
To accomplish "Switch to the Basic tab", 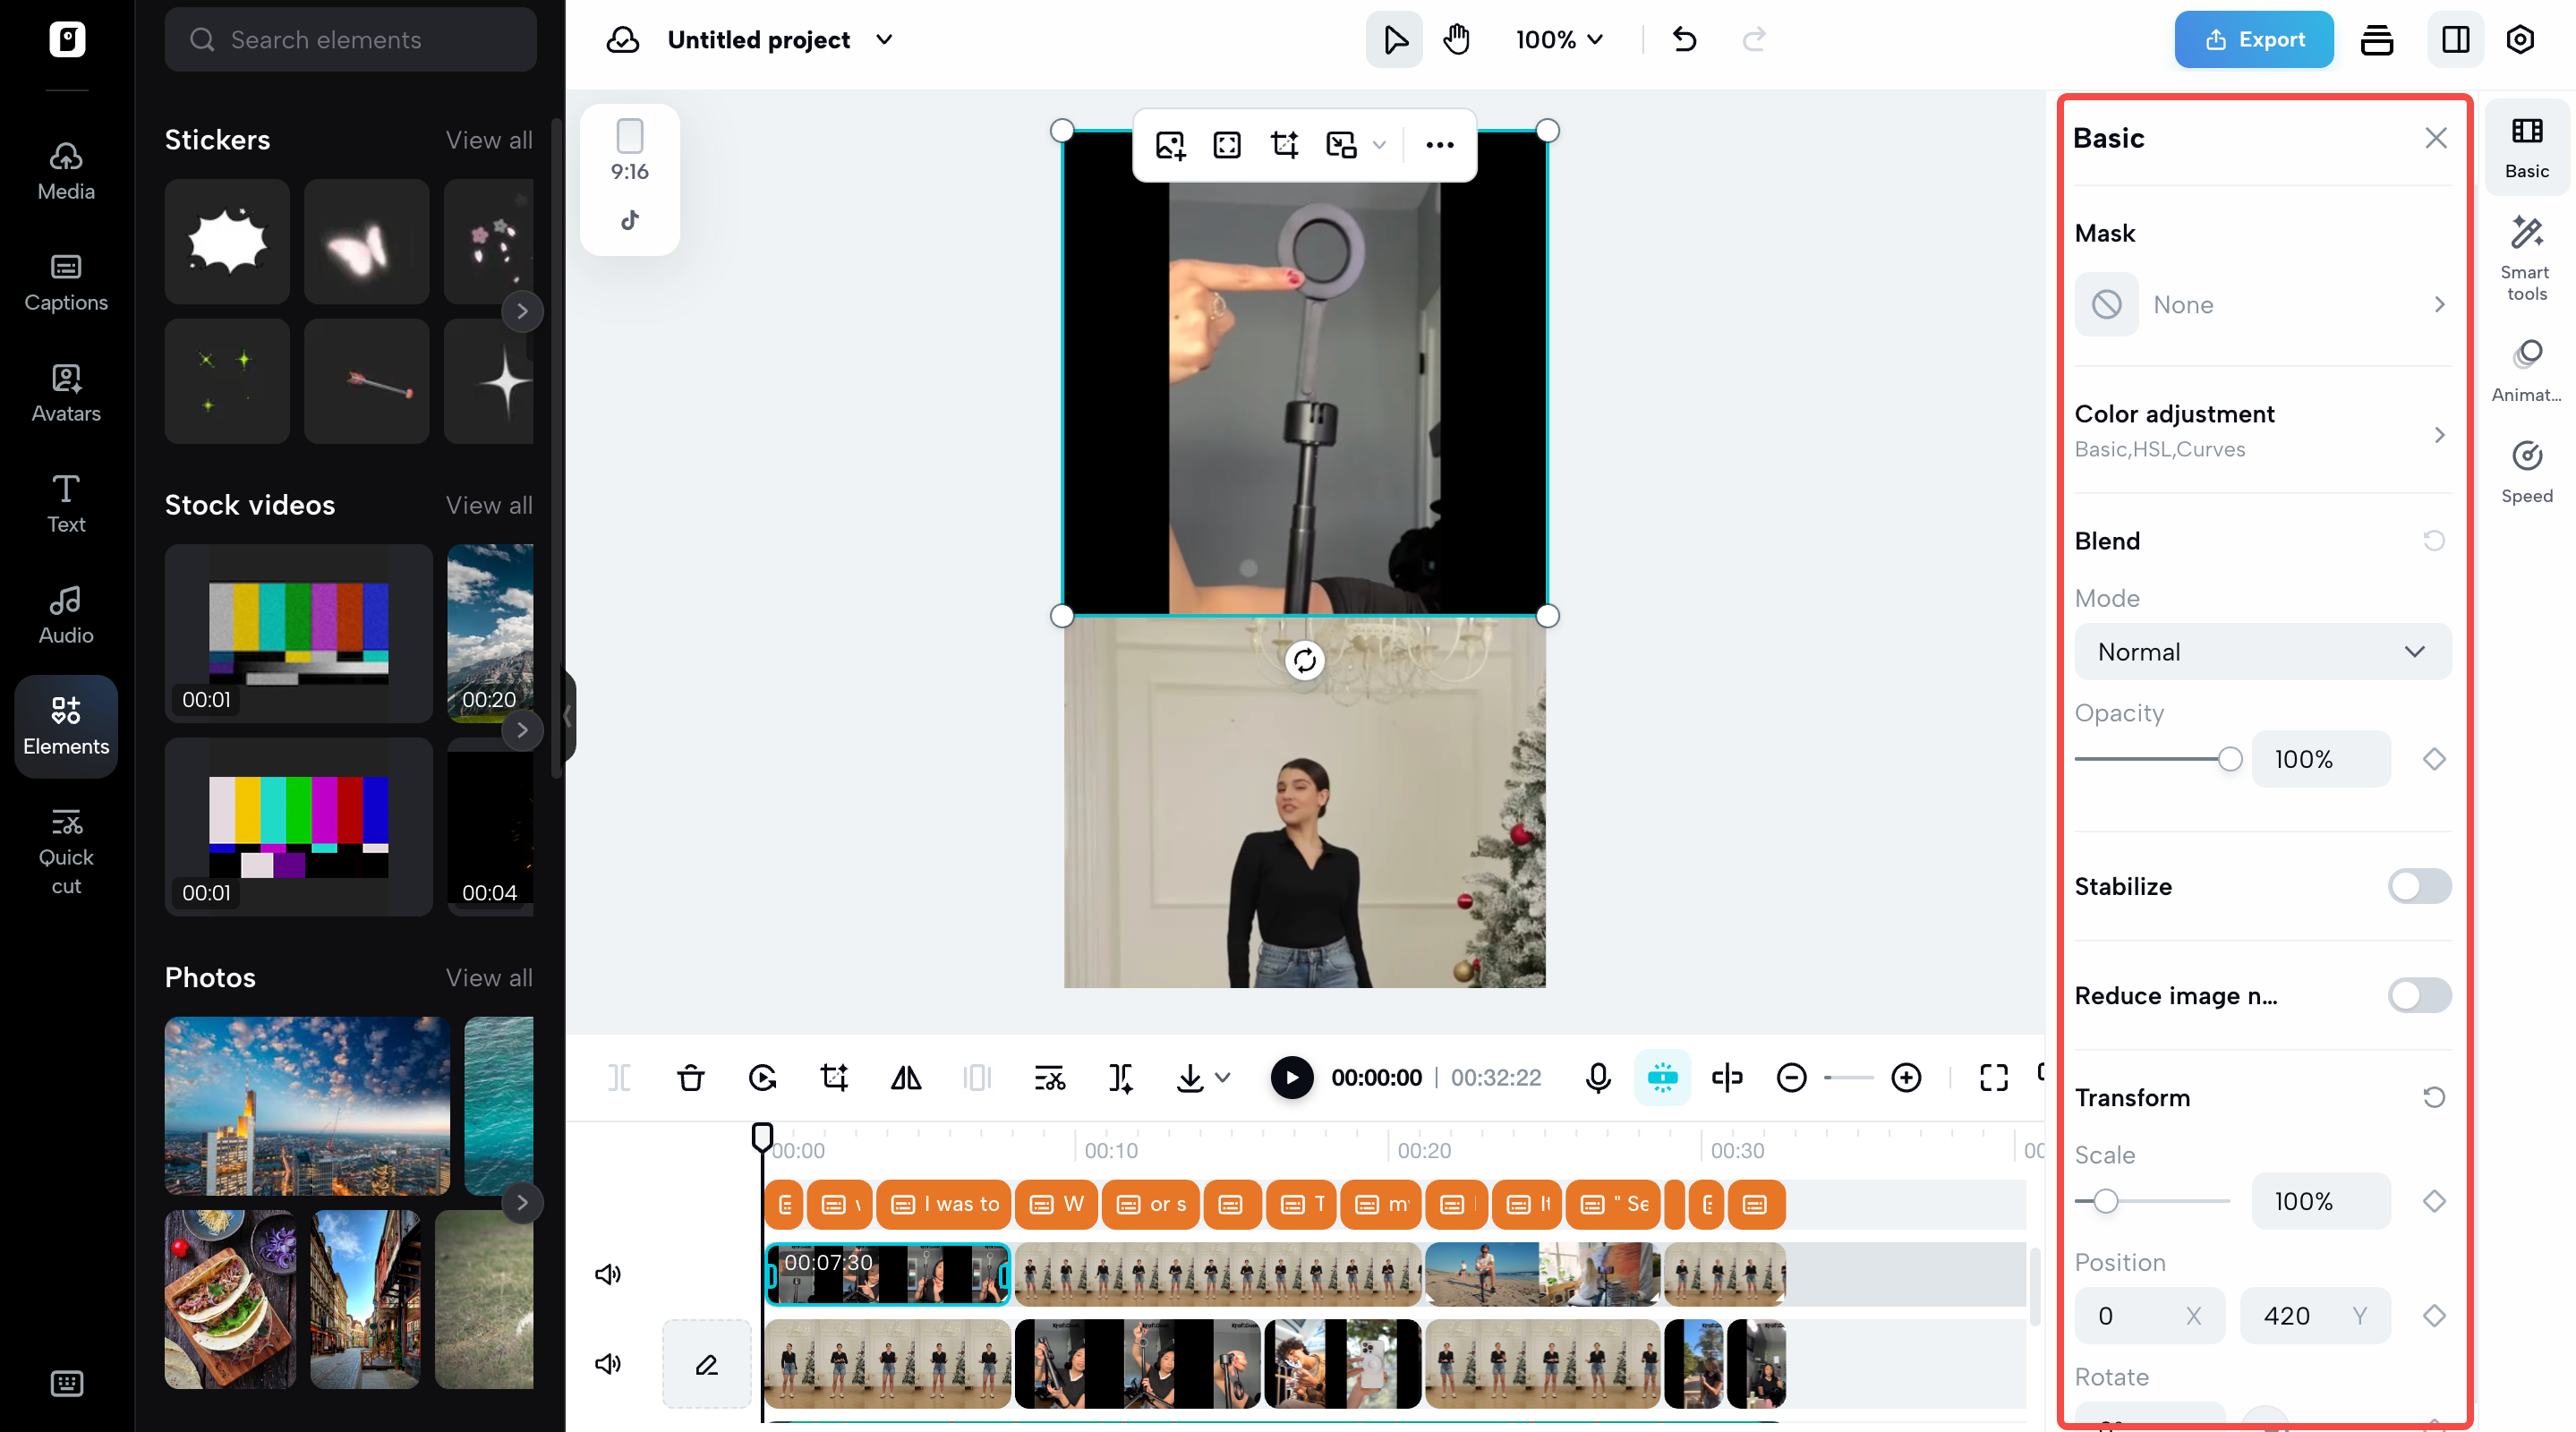I will tap(2527, 148).
